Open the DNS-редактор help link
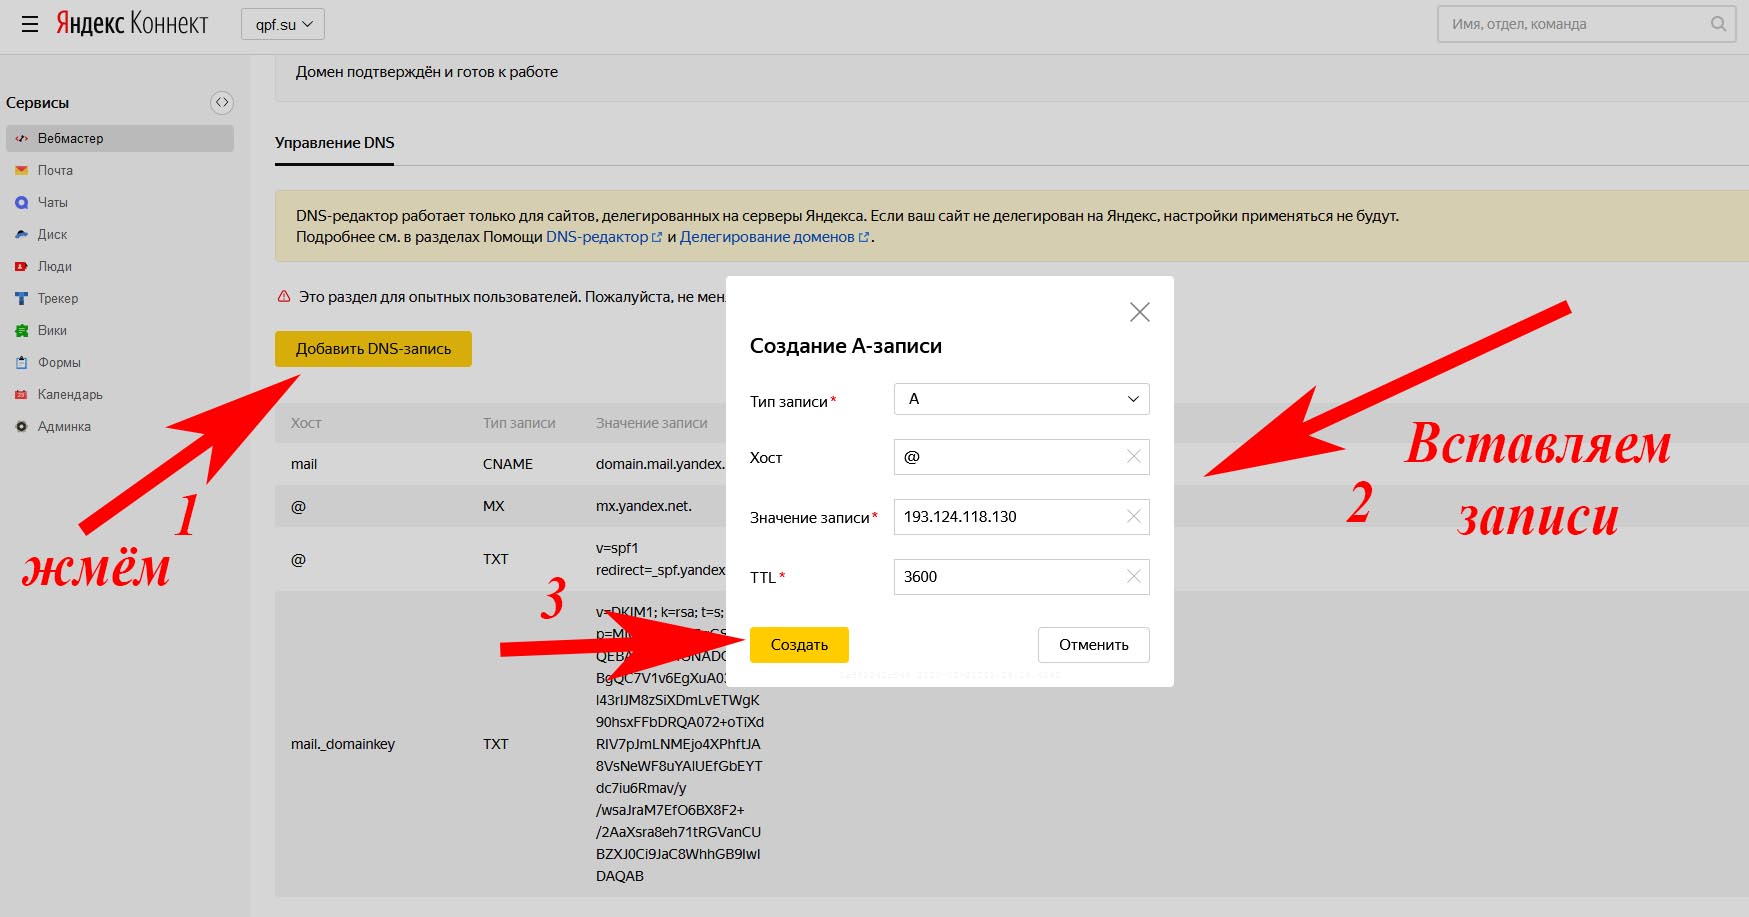Image resolution: width=1749 pixels, height=917 pixels. 603,237
